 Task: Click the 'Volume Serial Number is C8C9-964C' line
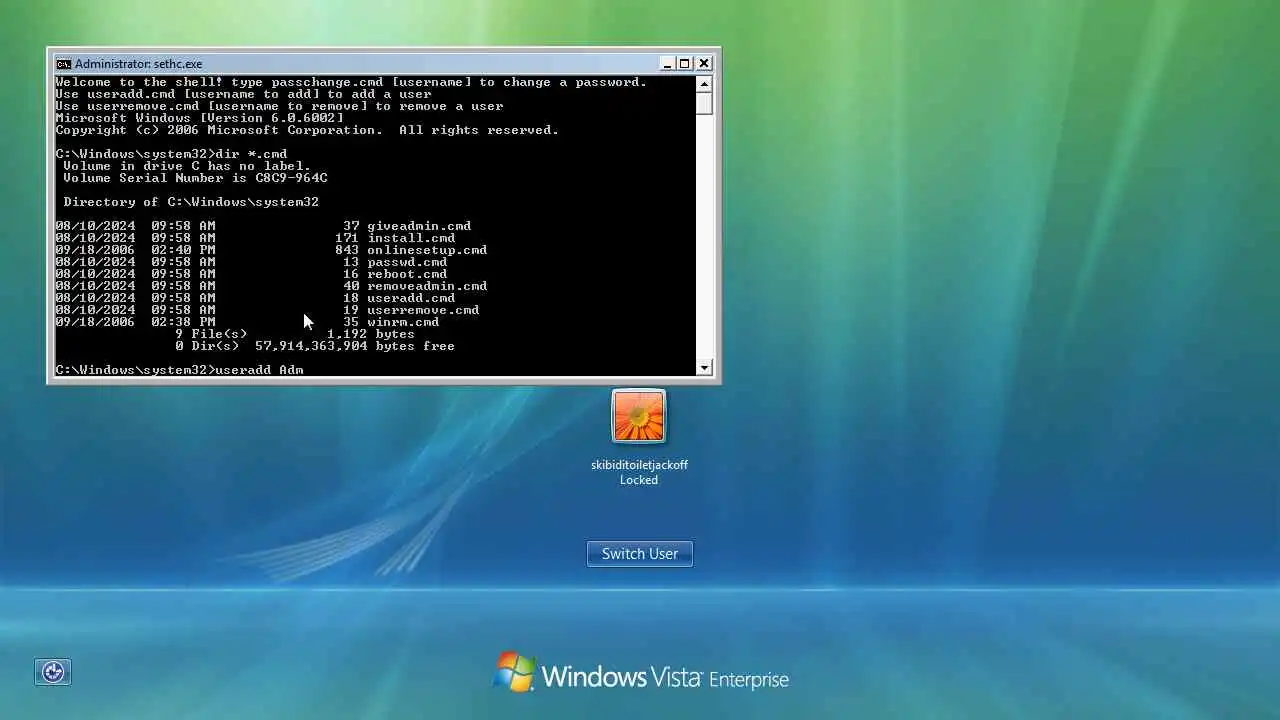pos(195,178)
